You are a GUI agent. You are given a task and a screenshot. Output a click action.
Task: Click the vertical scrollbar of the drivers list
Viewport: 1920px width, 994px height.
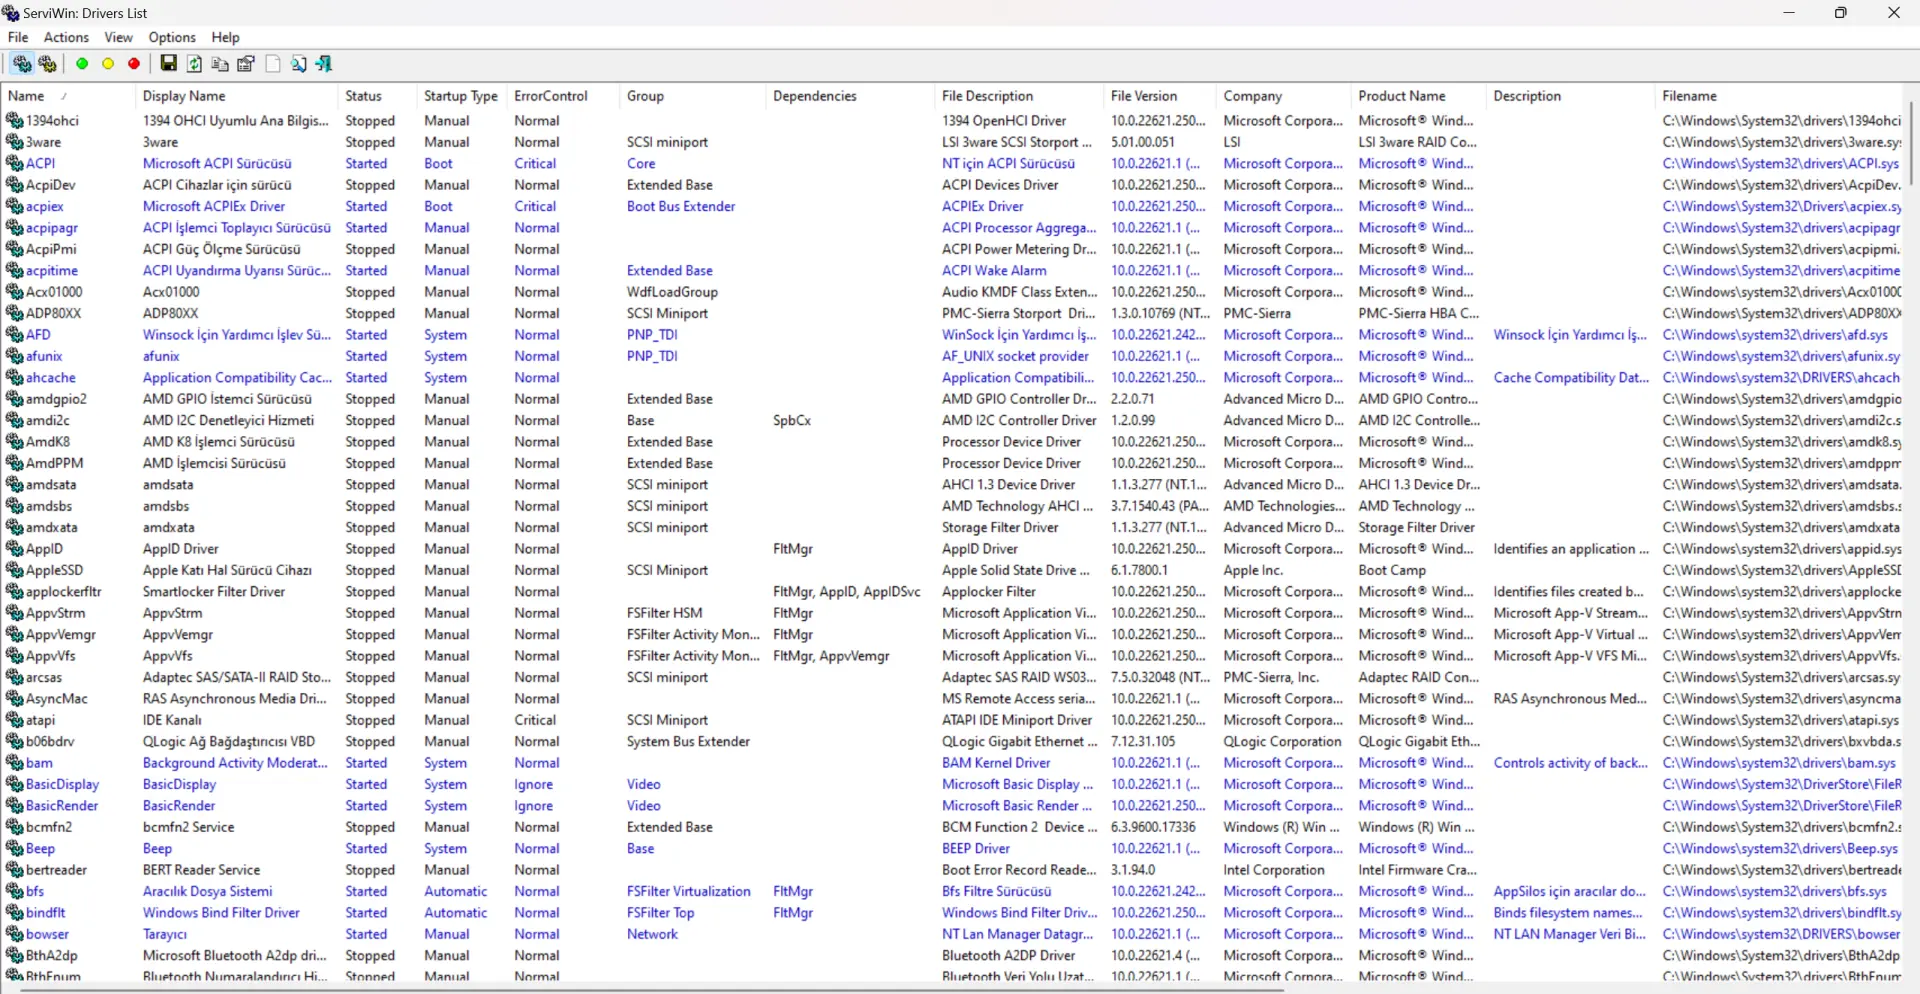[x=1912, y=143]
